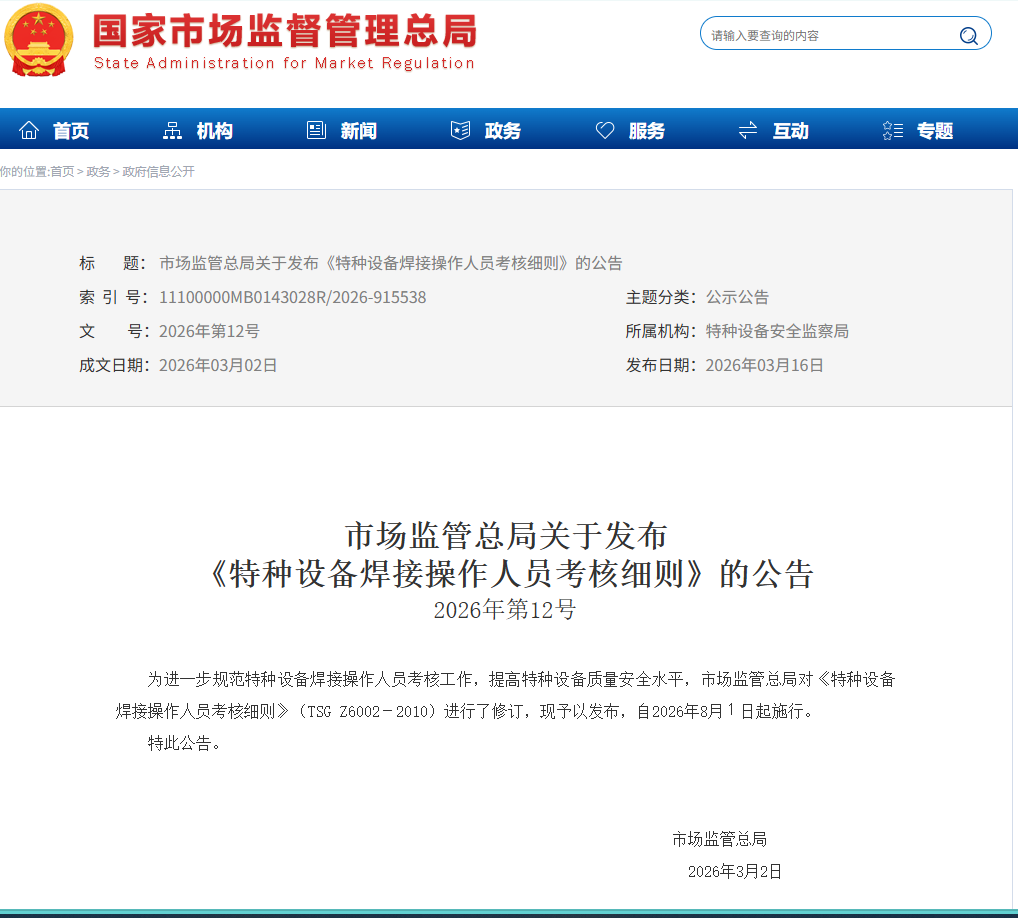Click the exchange-arrows icon next to 互动
This screenshot has width=1018, height=918.
pos(747,129)
